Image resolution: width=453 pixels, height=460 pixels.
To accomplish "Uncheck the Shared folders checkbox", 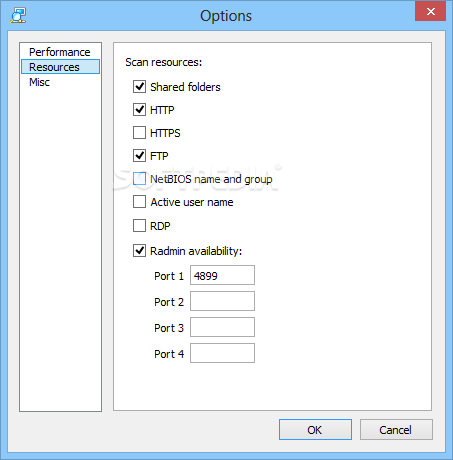I will coord(139,87).
